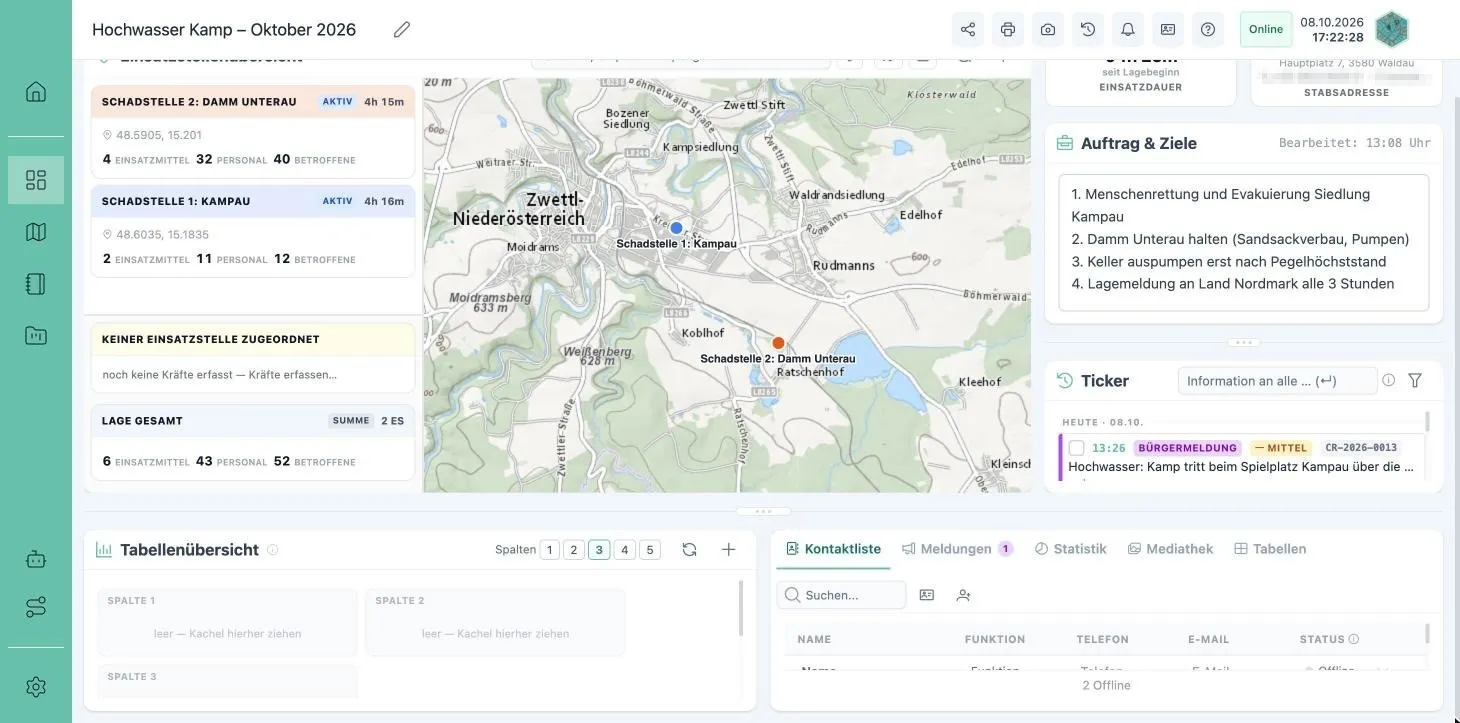The image size is (1460, 723).
Task: Tick the checkbox of ticker entry CR-2026-0013
Action: pyautogui.click(x=1077, y=448)
